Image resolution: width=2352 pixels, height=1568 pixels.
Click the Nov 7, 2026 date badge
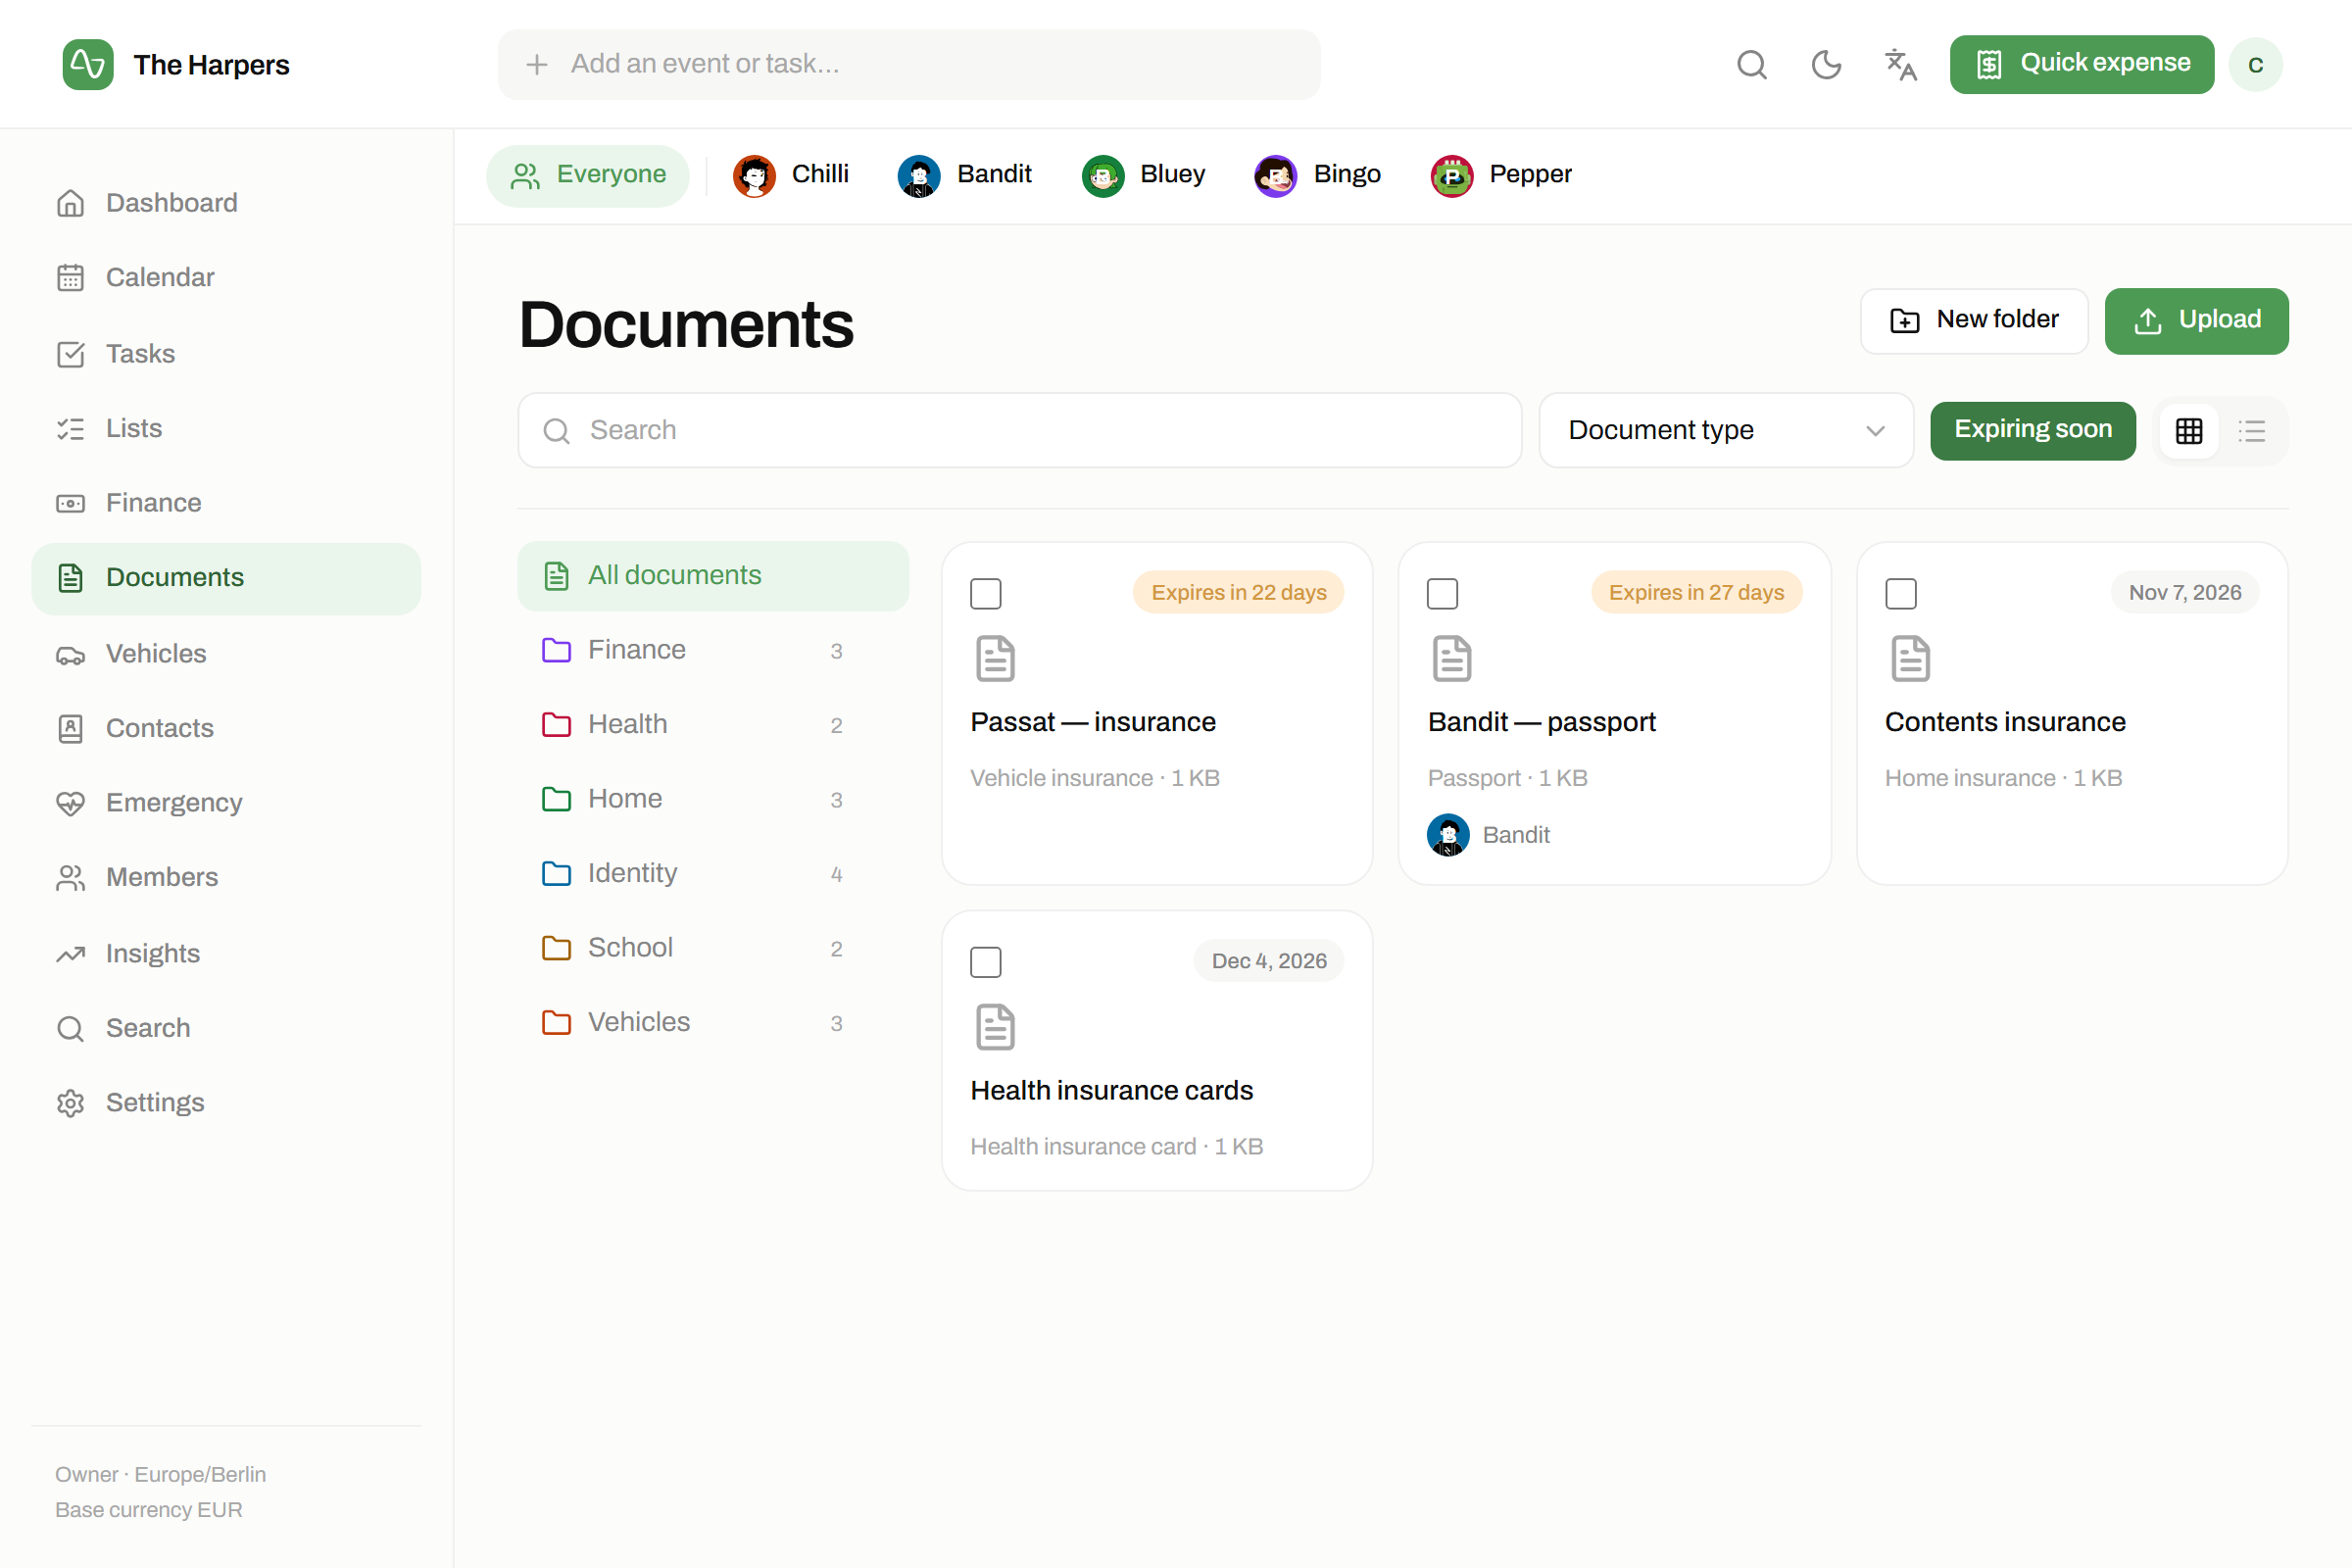pyautogui.click(x=2184, y=593)
